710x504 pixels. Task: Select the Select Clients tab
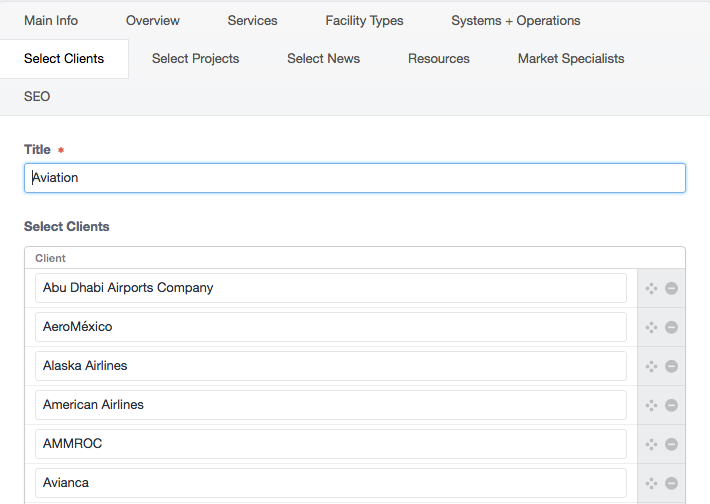[x=64, y=59]
